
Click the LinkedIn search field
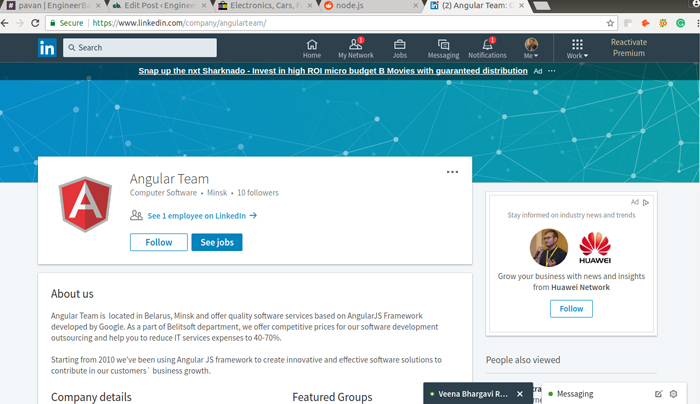[x=140, y=47]
